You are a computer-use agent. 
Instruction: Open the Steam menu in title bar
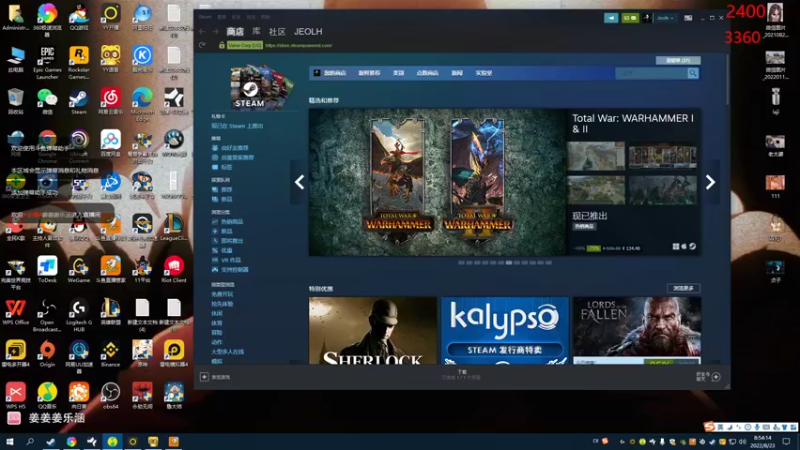pos(205,17)
